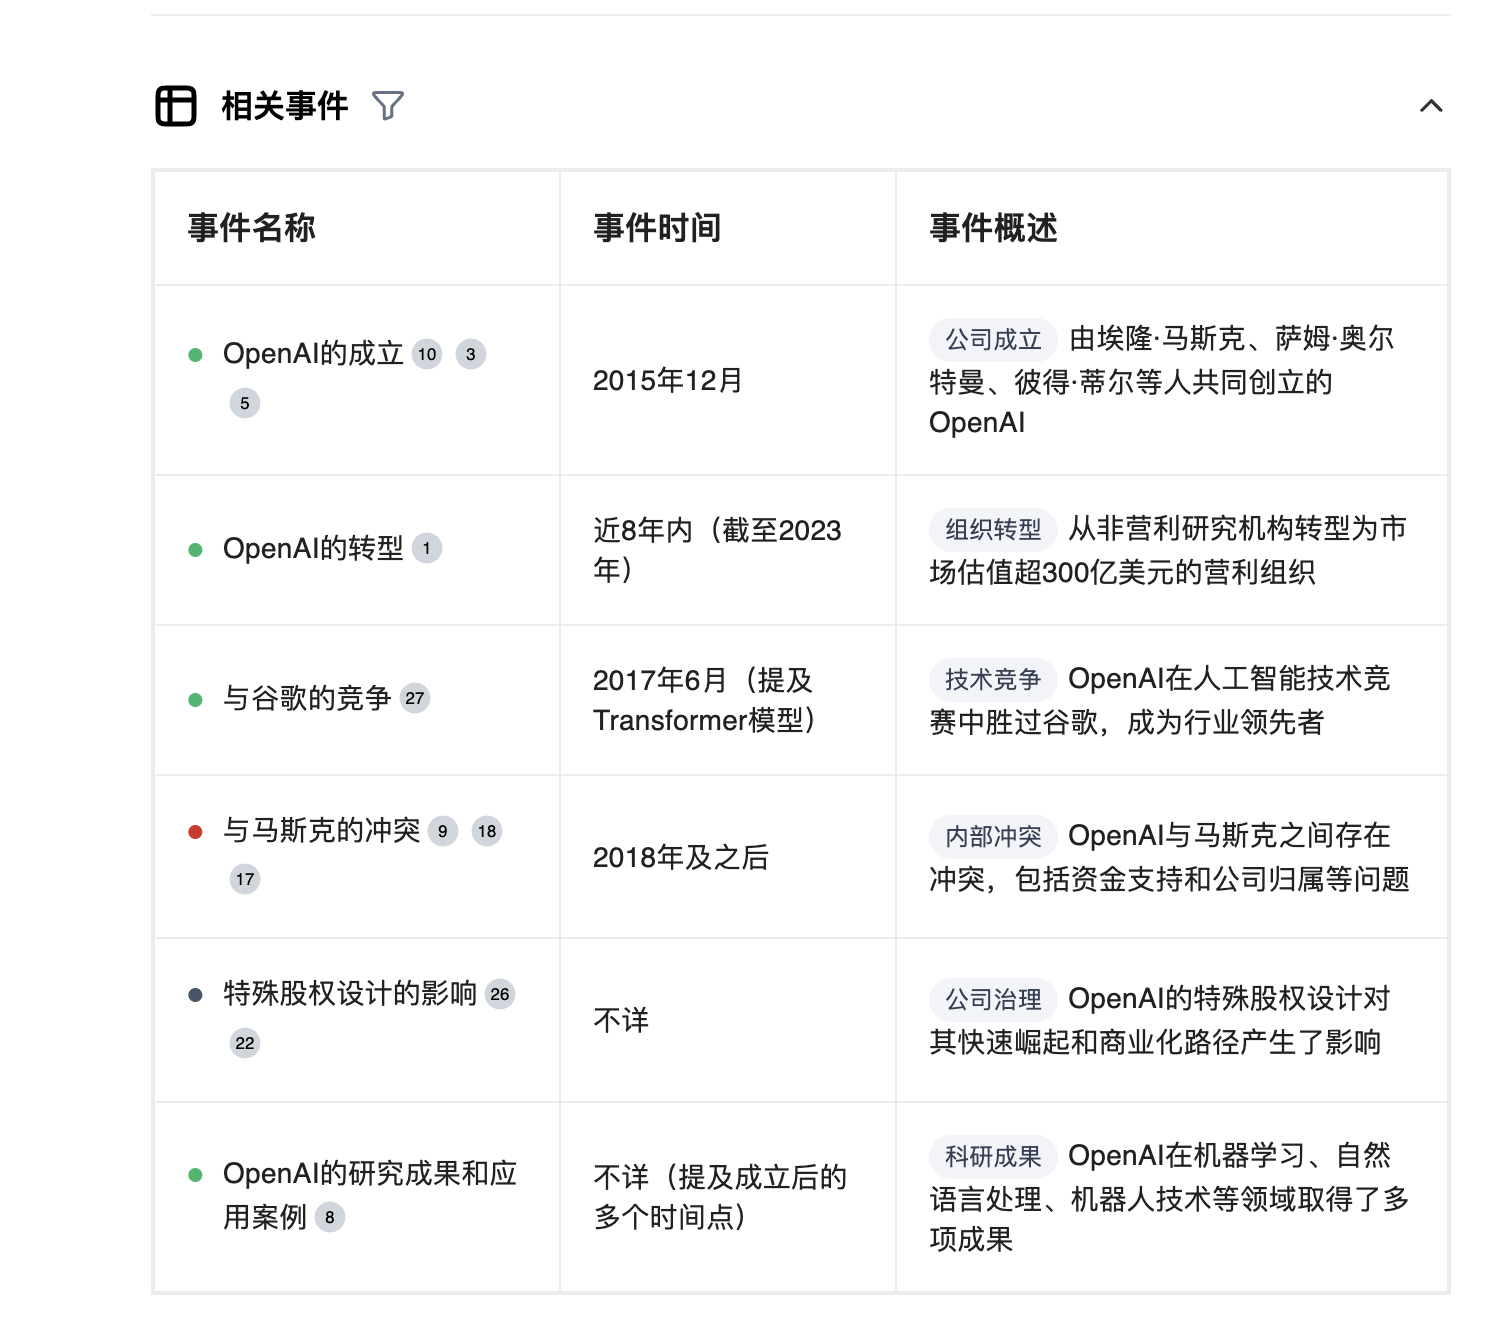This screenshot has height=1322, width=1512.
Task: Select the 公司治理 tag
Action: tap(993, 999)
